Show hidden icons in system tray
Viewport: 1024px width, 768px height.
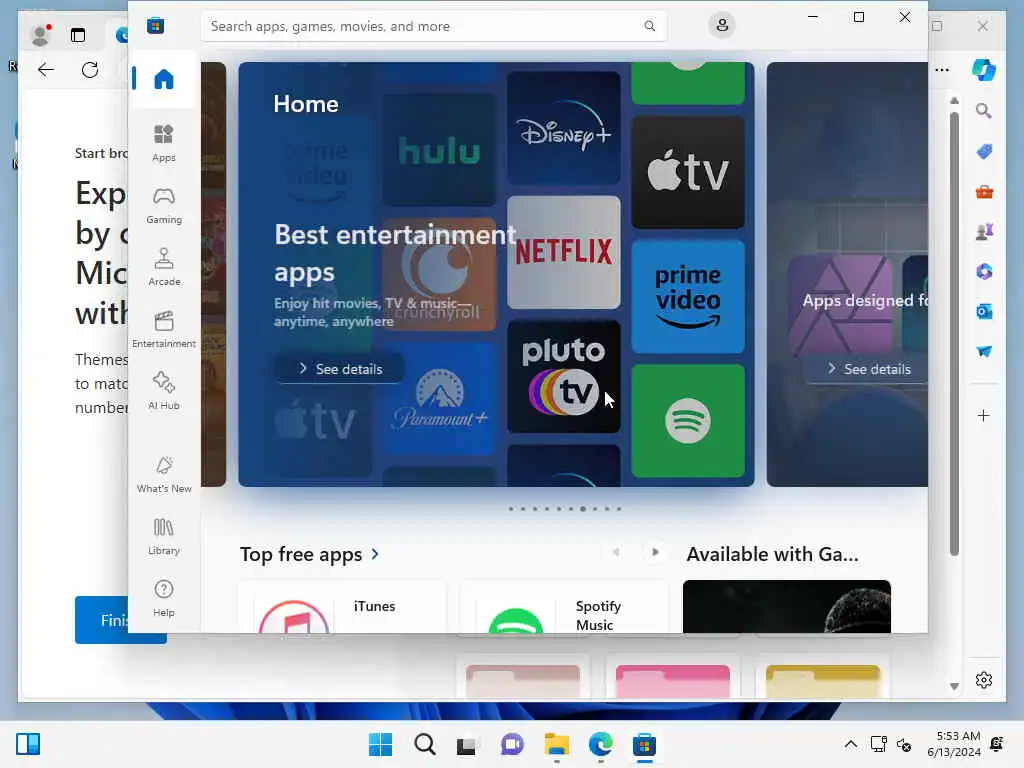(x=850, y=744)
